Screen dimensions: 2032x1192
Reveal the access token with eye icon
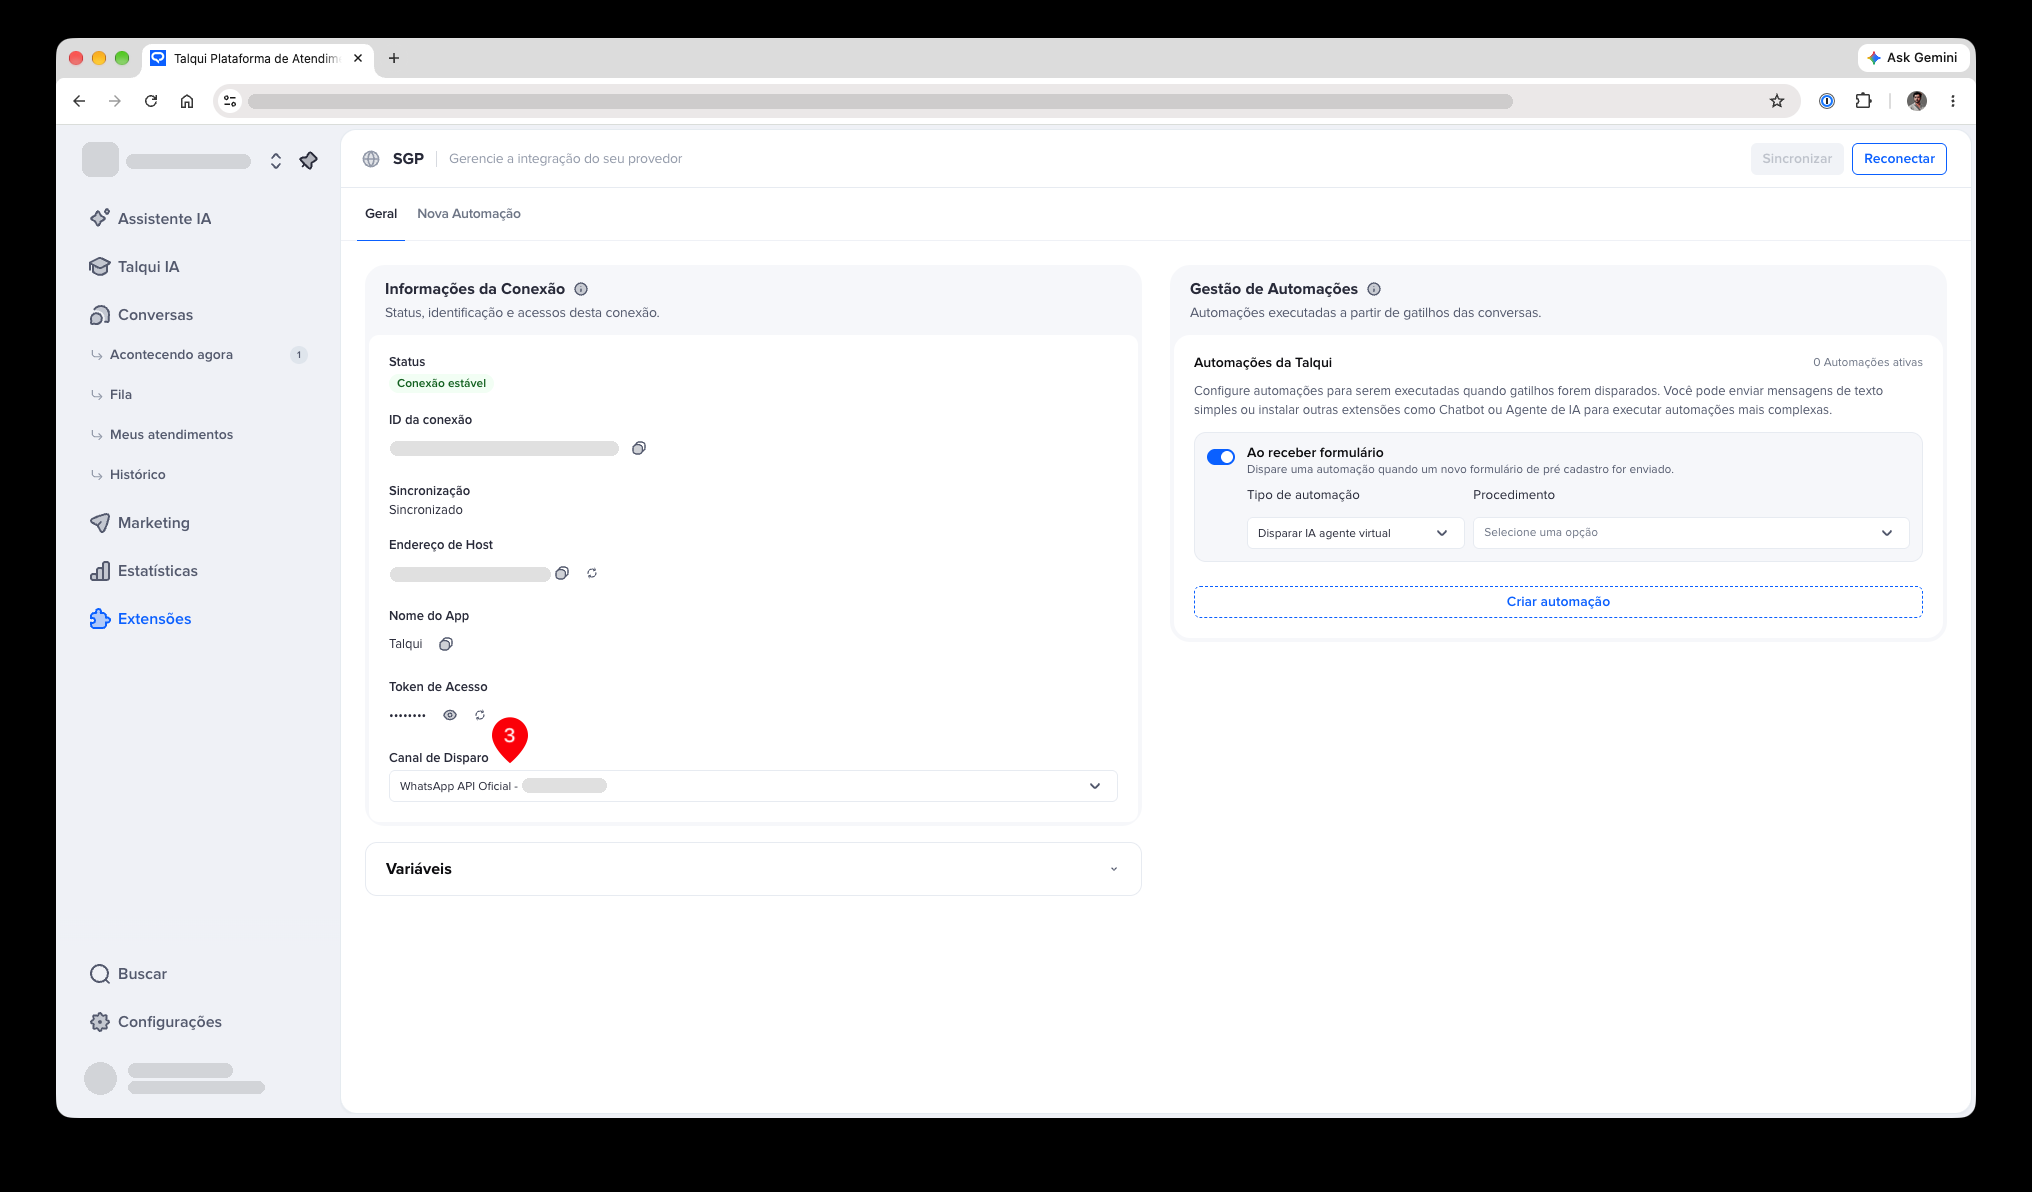(450, 715)
